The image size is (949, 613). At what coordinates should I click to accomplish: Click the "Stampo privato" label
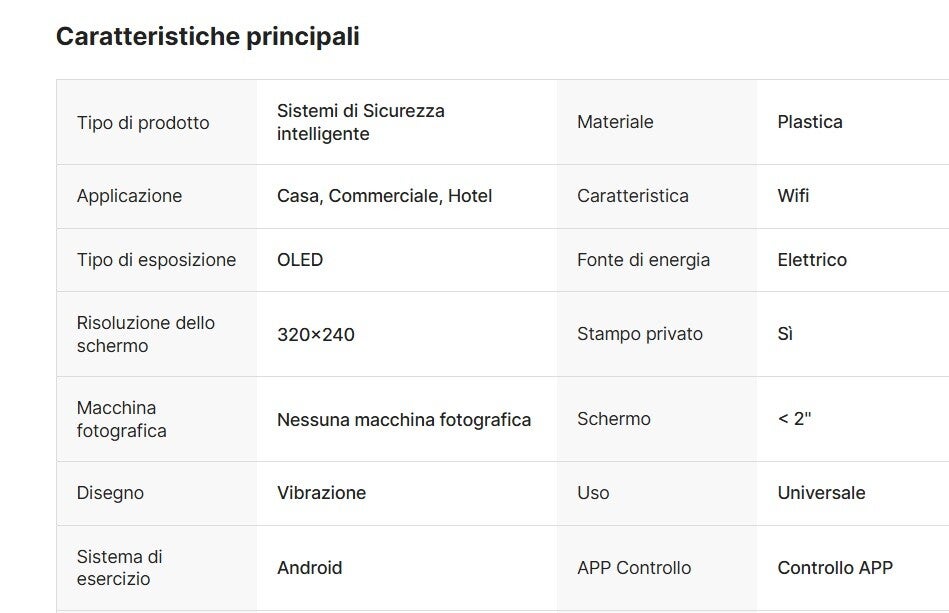pyautogui.click(x=640, y=334)
